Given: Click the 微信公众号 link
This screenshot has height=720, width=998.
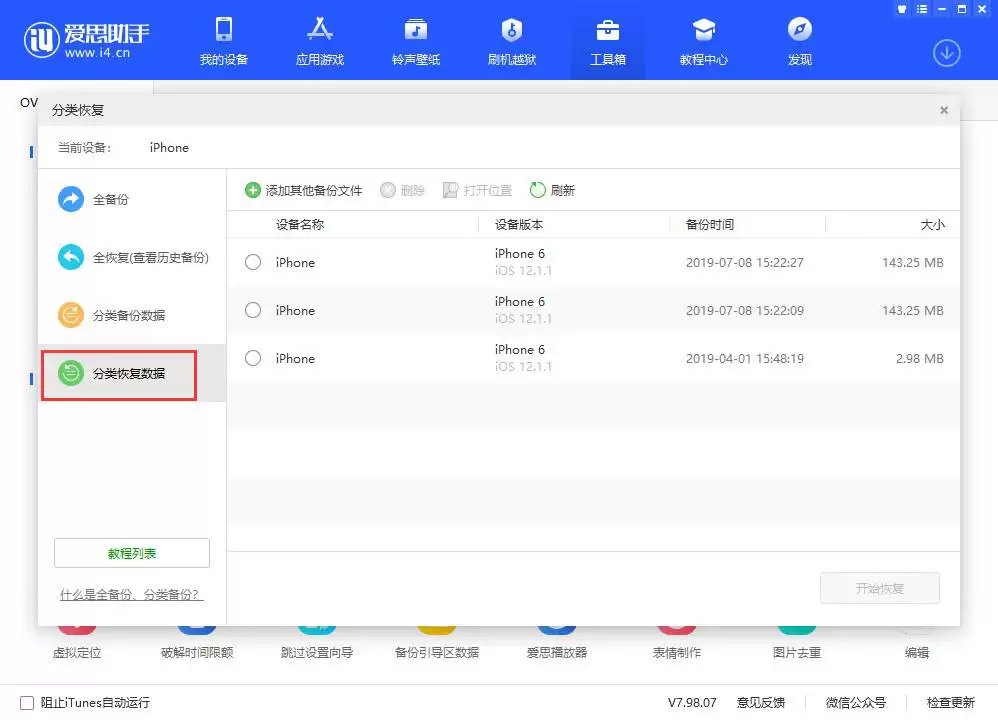Looking at the screenshot, I should [x=855, y=703].
